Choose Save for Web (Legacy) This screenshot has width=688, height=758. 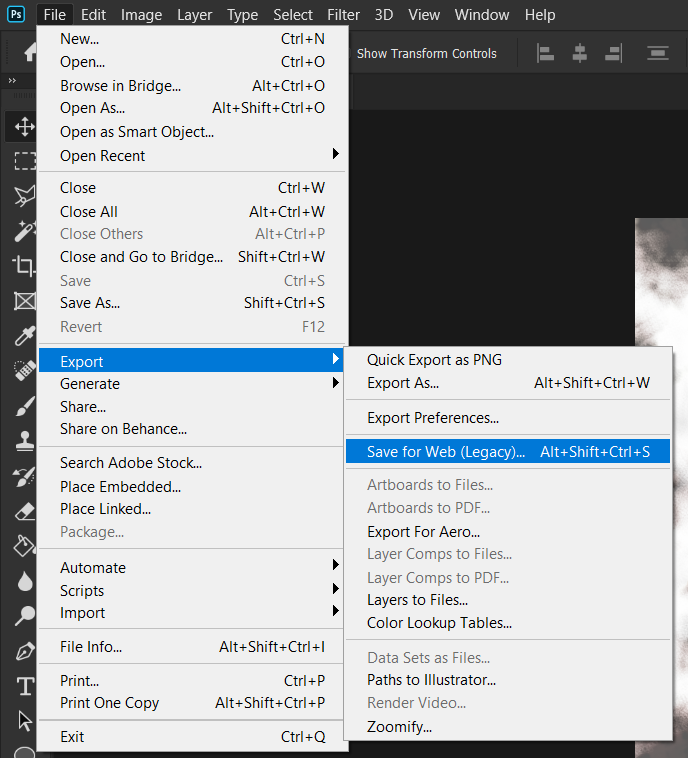(508, 451)
